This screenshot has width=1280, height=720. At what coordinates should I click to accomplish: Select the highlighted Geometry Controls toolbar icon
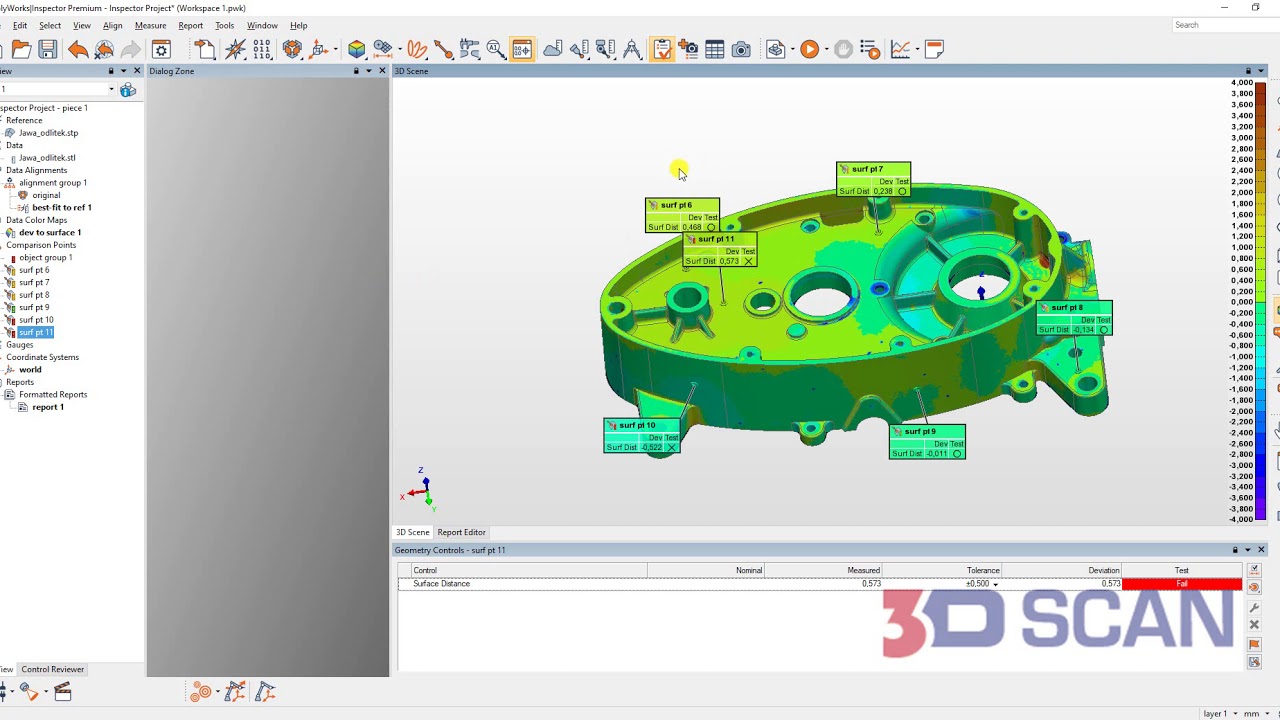662,49
